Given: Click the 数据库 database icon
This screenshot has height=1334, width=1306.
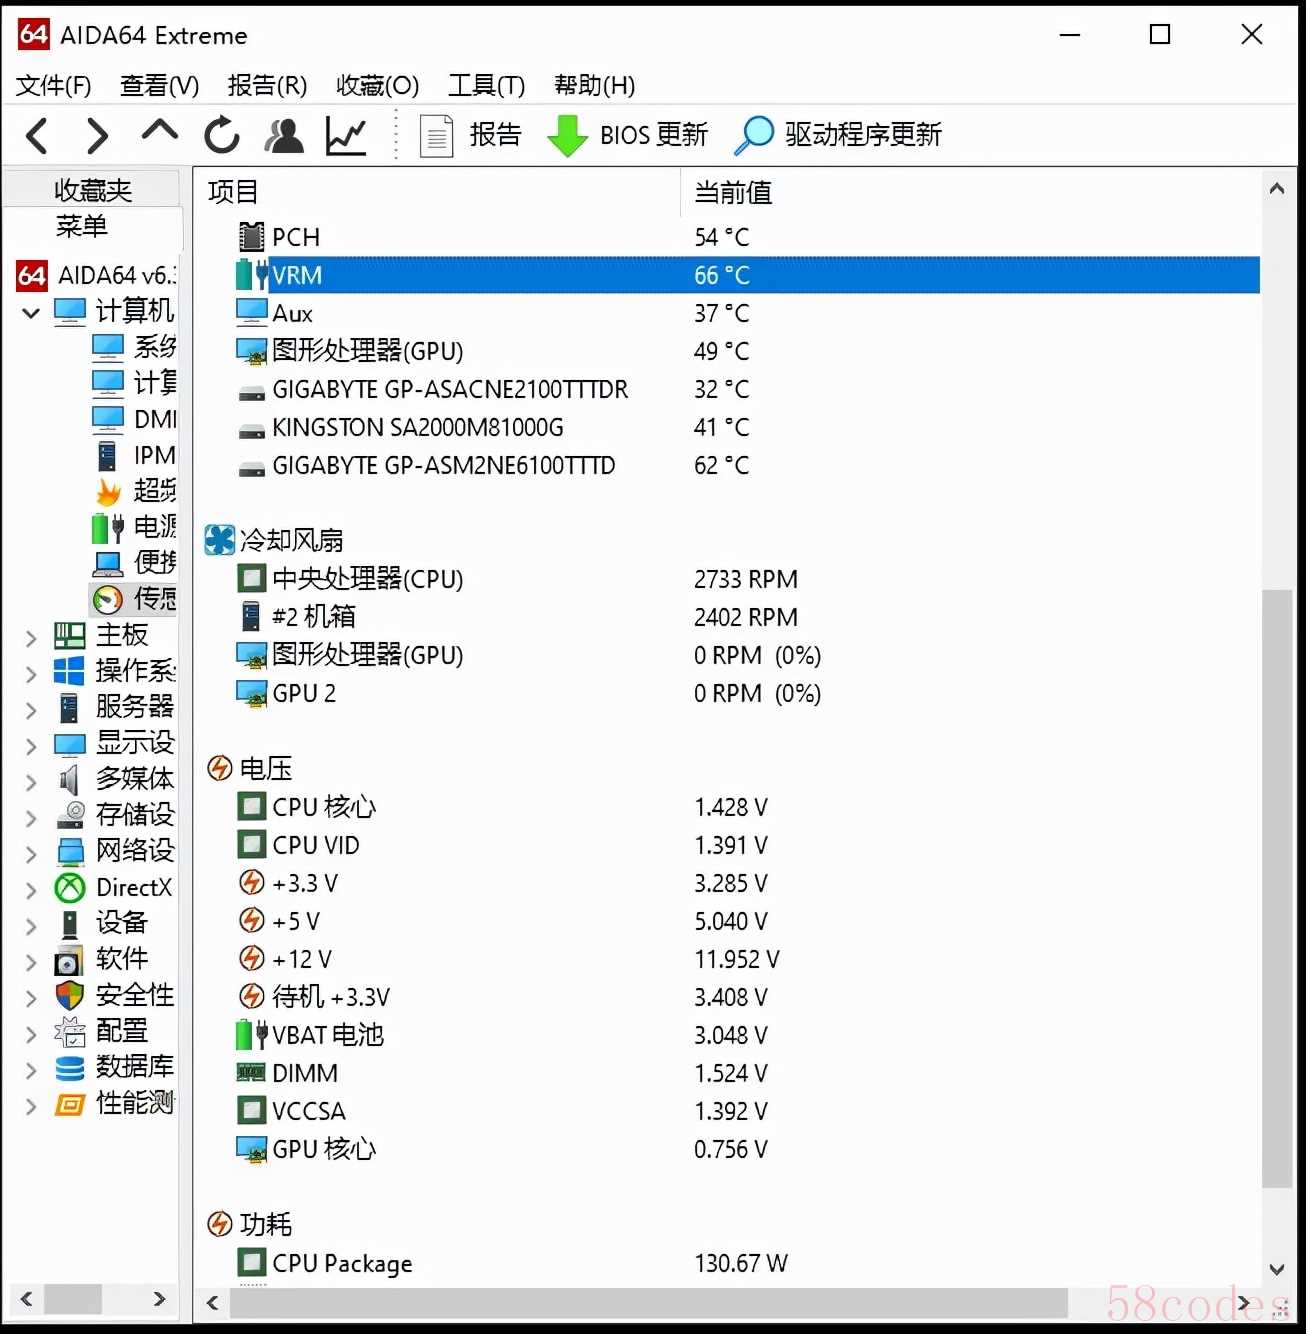Looking at the screenshot, I should (x=69, y=1068).
